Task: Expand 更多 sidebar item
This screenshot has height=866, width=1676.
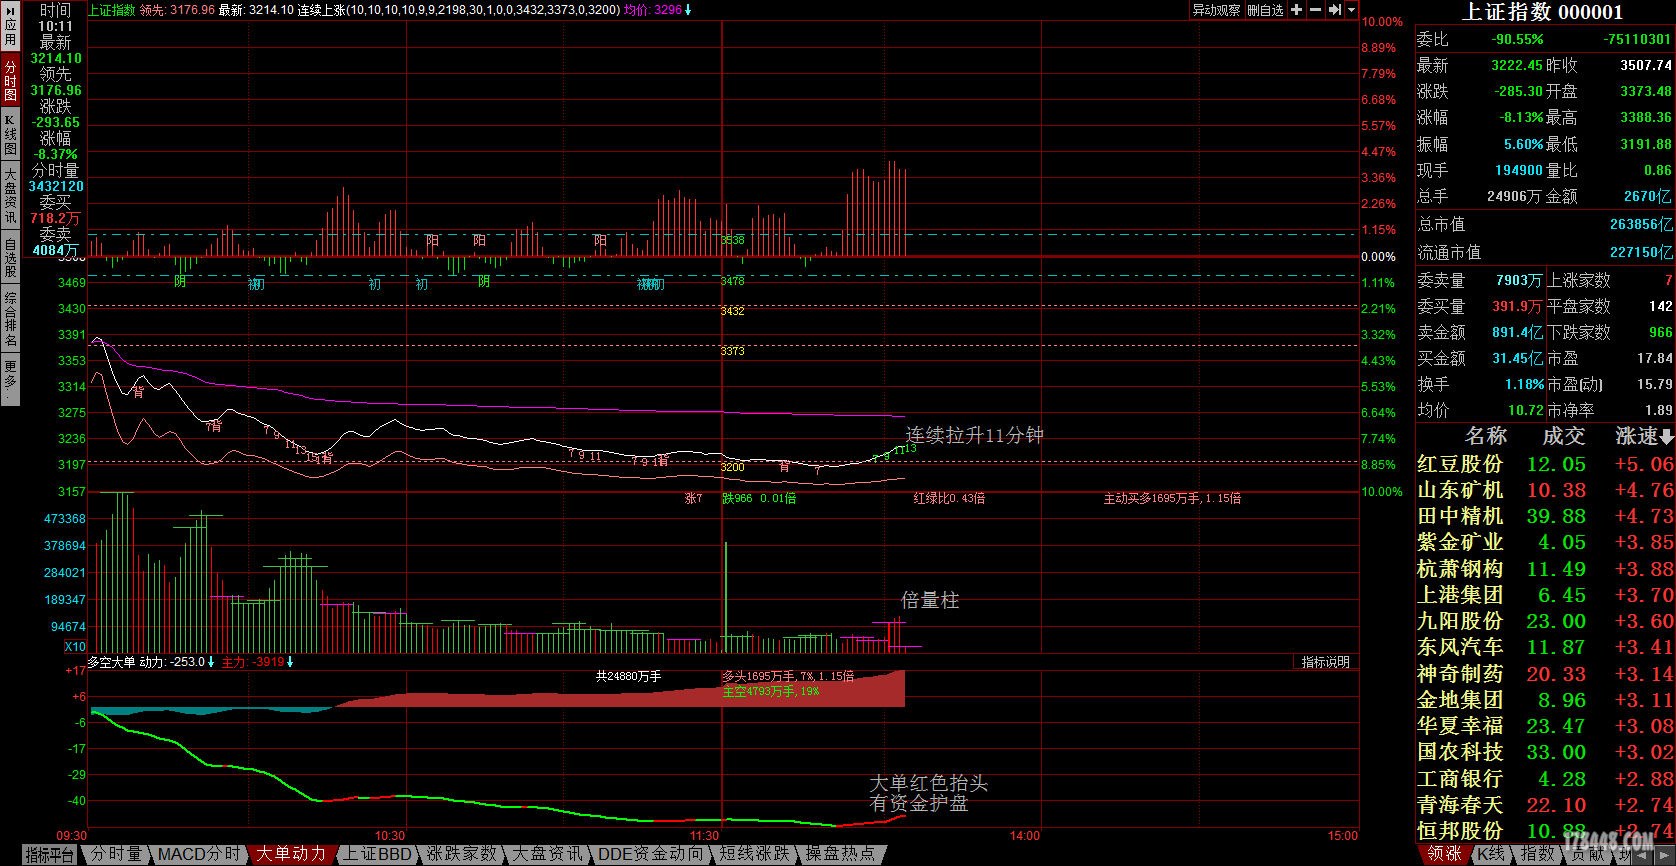Action: pyautogui.click(x=10, y=378)
